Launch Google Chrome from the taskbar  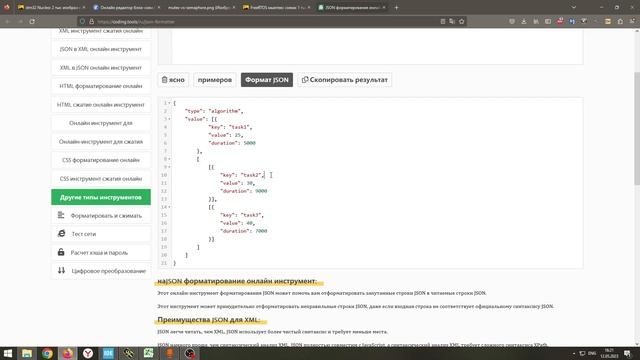point(47,353)
